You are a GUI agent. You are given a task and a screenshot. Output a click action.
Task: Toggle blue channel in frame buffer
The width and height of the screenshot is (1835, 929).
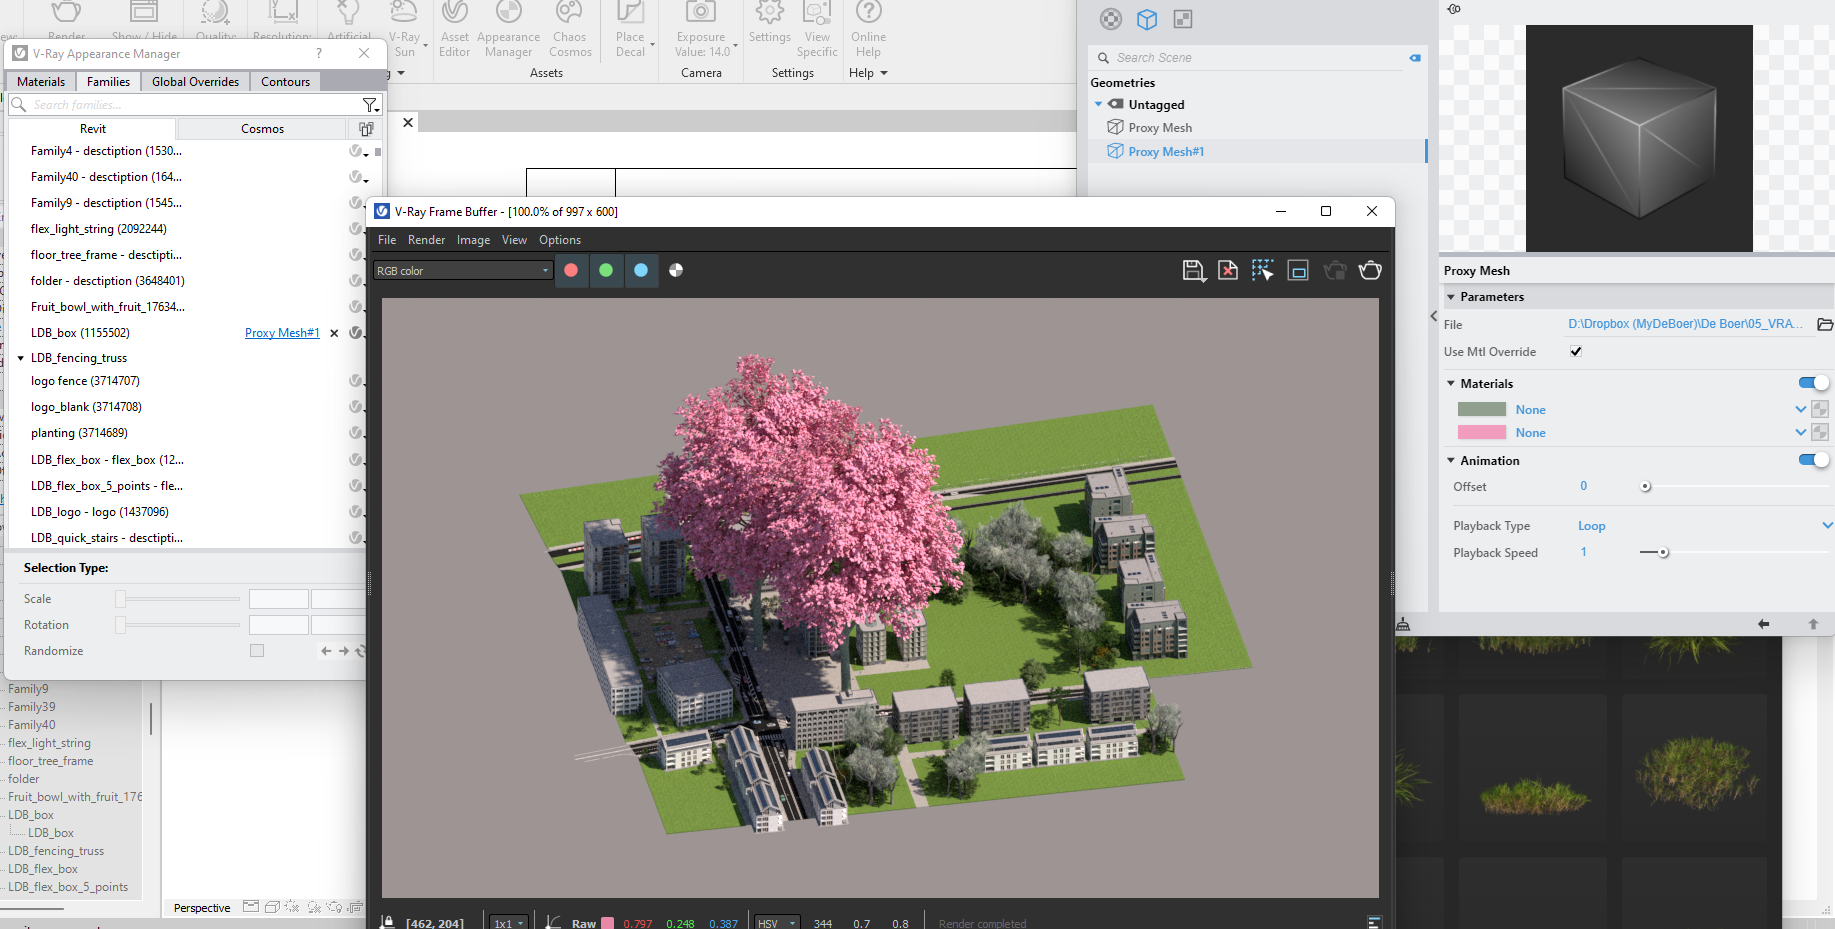[x=641, y=270]
